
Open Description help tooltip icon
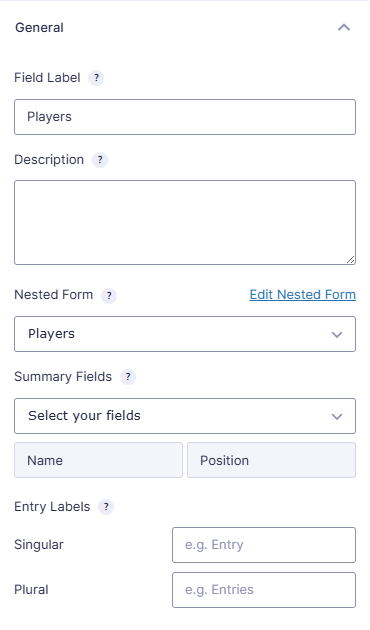pos(100,160)
